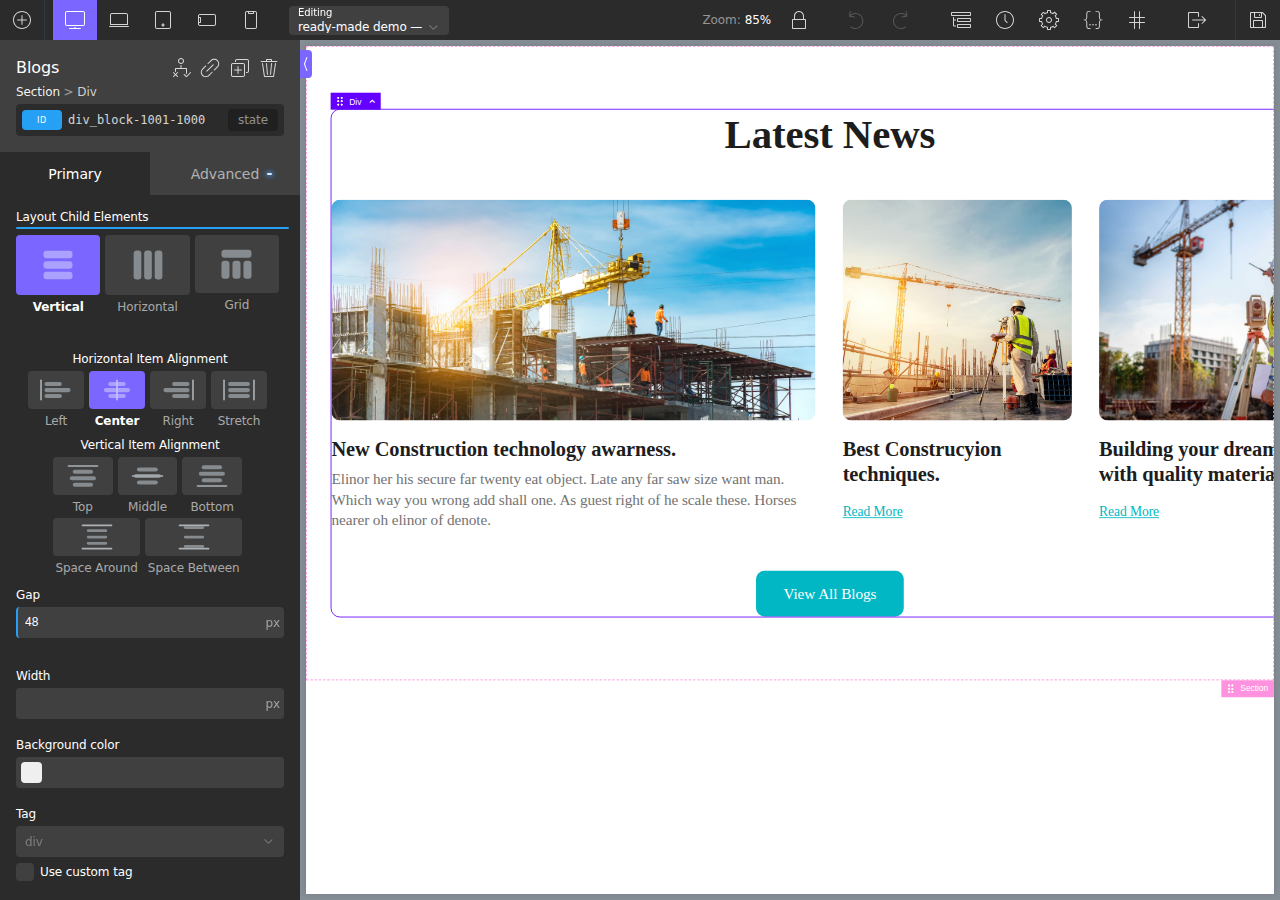Click Read More under Building your dream
Viewport: 1280px width, 900px height.
[1129, 511]
